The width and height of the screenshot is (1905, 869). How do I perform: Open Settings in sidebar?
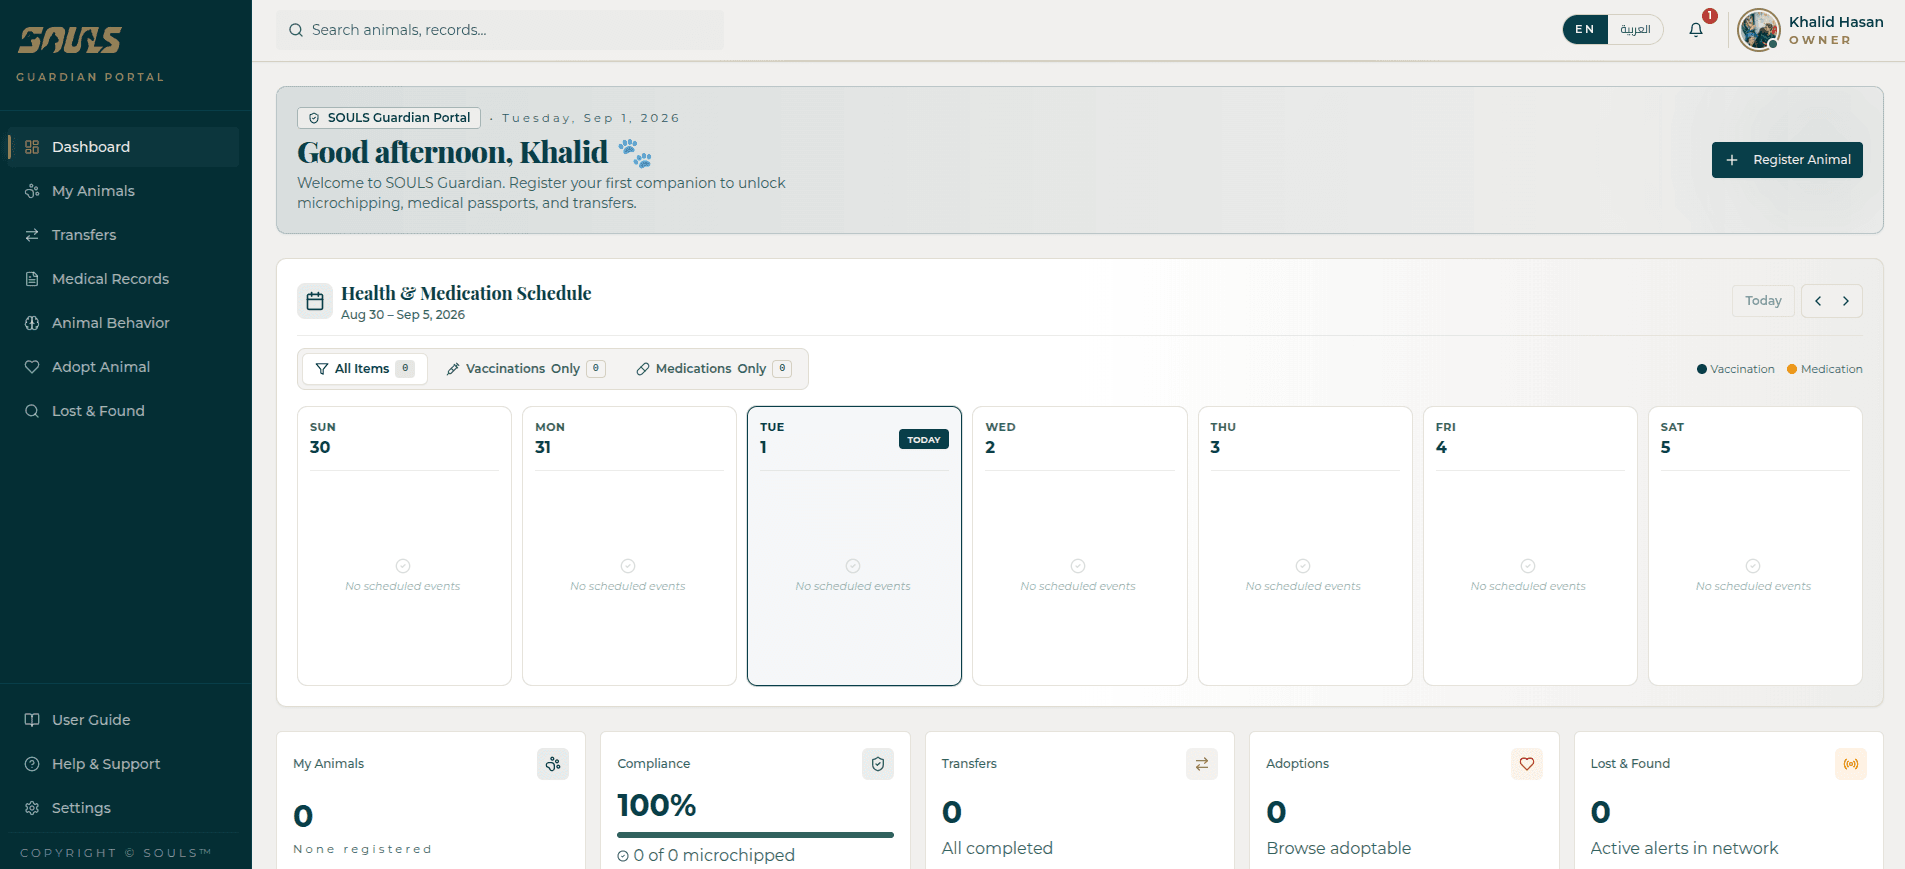(123, 808)
